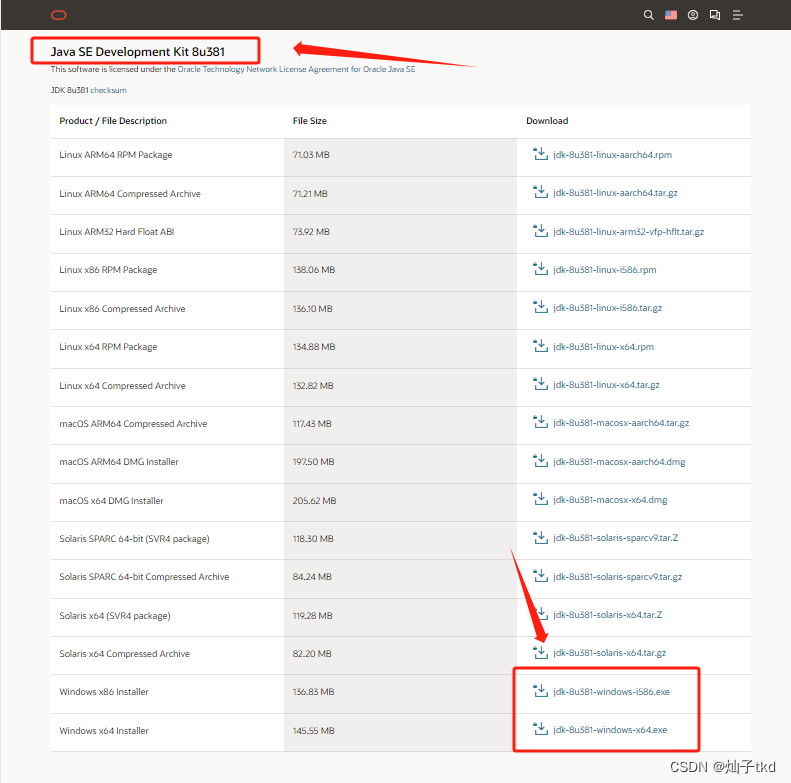
Task: Click the Product / File Description header
Action: (x=113, y=121)
